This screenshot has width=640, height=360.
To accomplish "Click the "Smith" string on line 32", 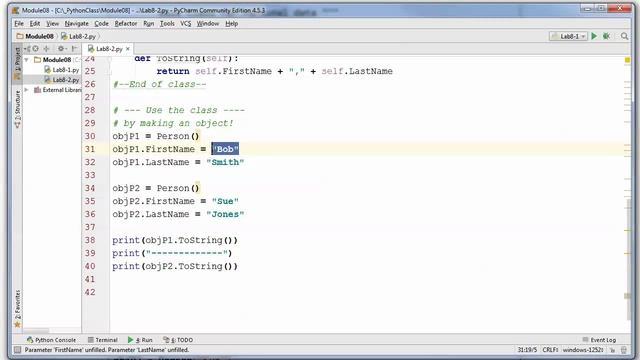I will coord(225,162).
